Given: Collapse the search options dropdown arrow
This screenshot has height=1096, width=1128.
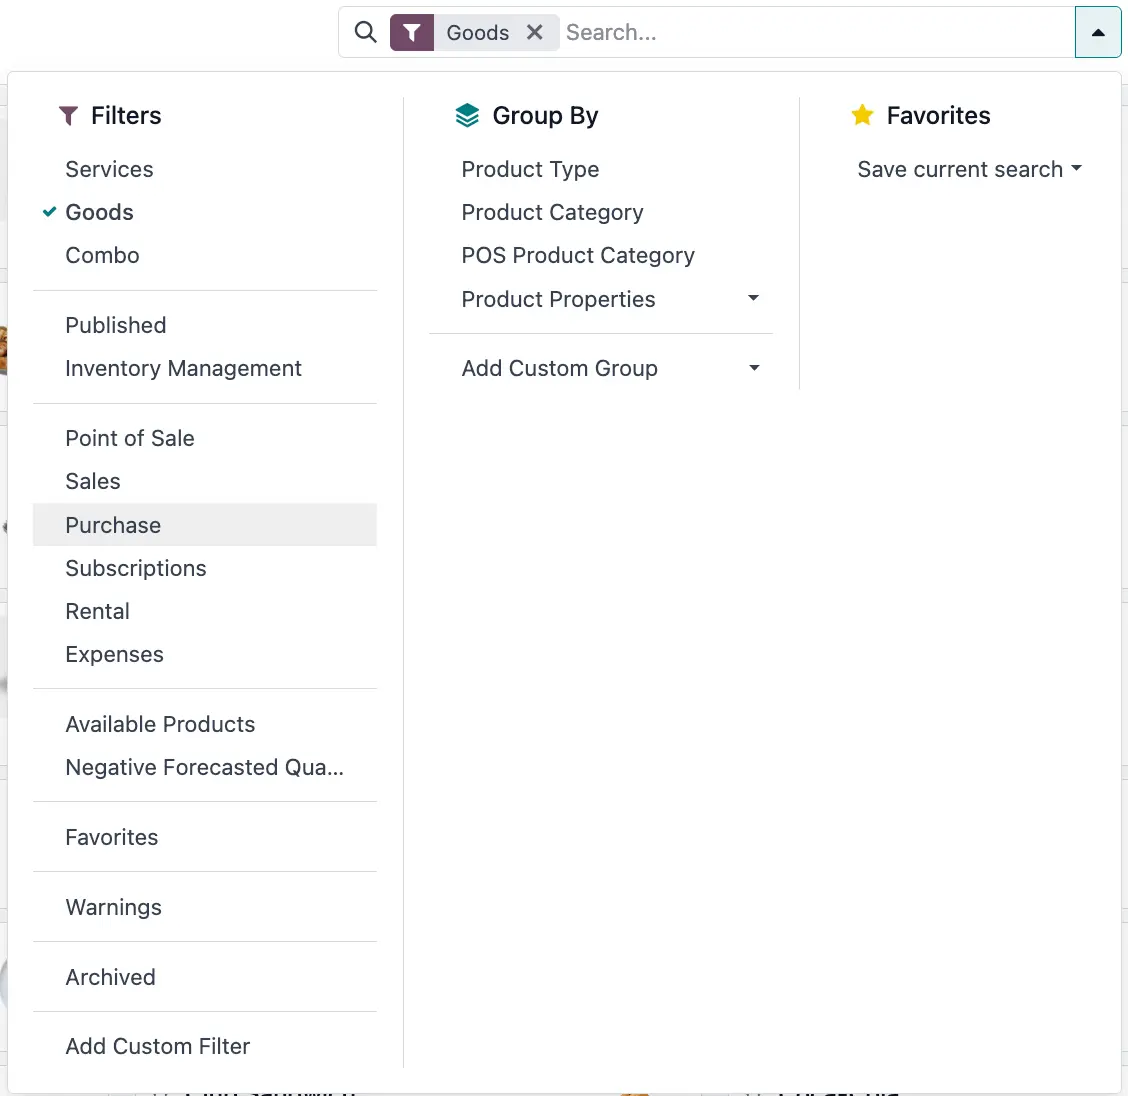Looking at the screenshot, I should click(1098, 32).
